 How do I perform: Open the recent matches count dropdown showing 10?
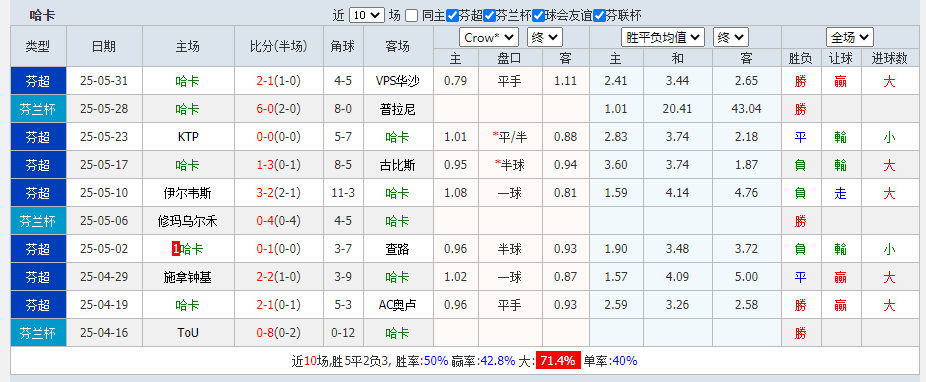point(367,15)
